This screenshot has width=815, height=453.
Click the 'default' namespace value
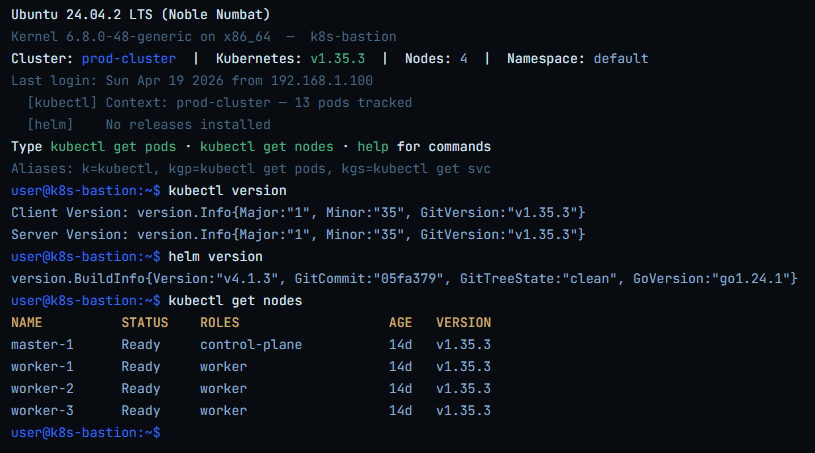(621, 59)
